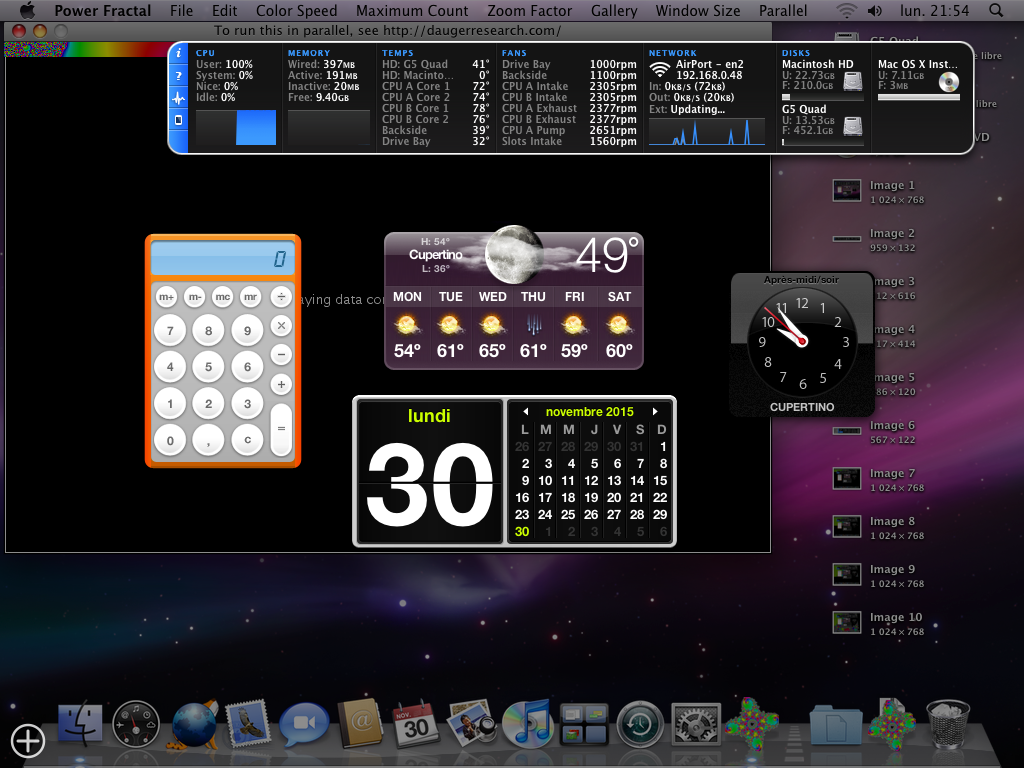Select Image 10 thumbnail on desktop
The width and height of the screenshot is (1024, 768).
pyautogui.click(x=846, y=623)
